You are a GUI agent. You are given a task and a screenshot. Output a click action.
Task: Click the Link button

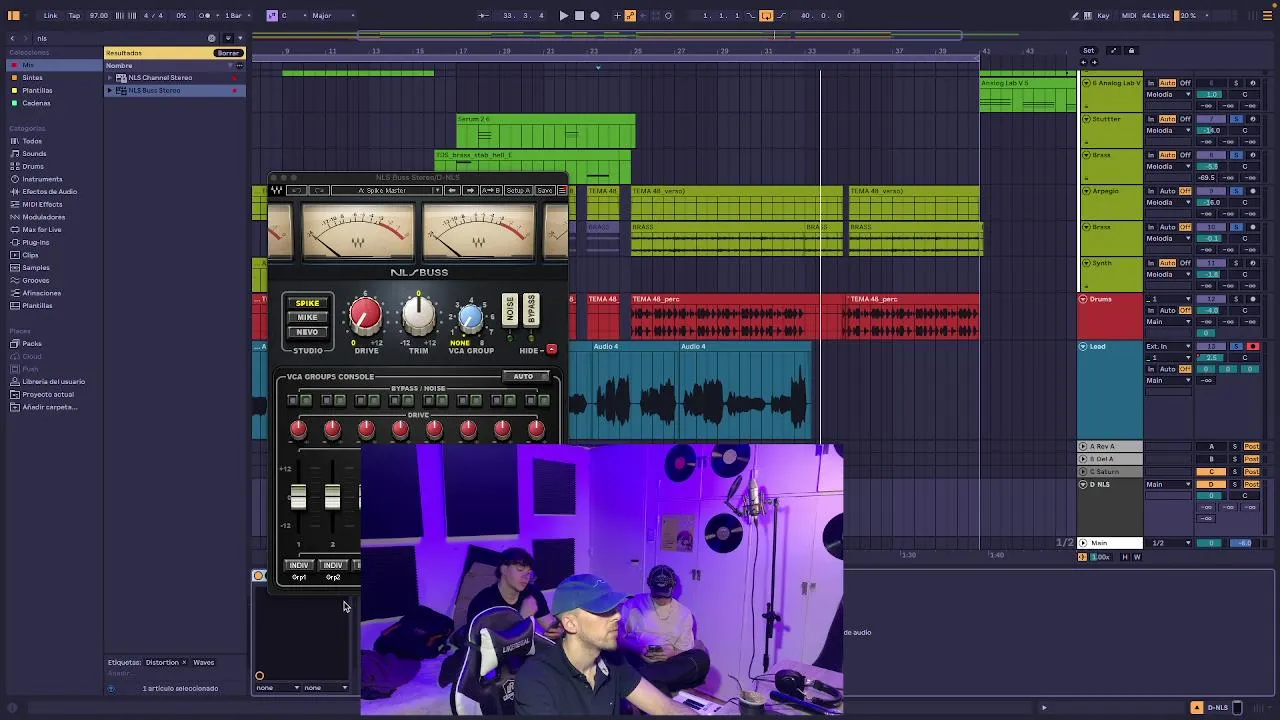[50, 15]
